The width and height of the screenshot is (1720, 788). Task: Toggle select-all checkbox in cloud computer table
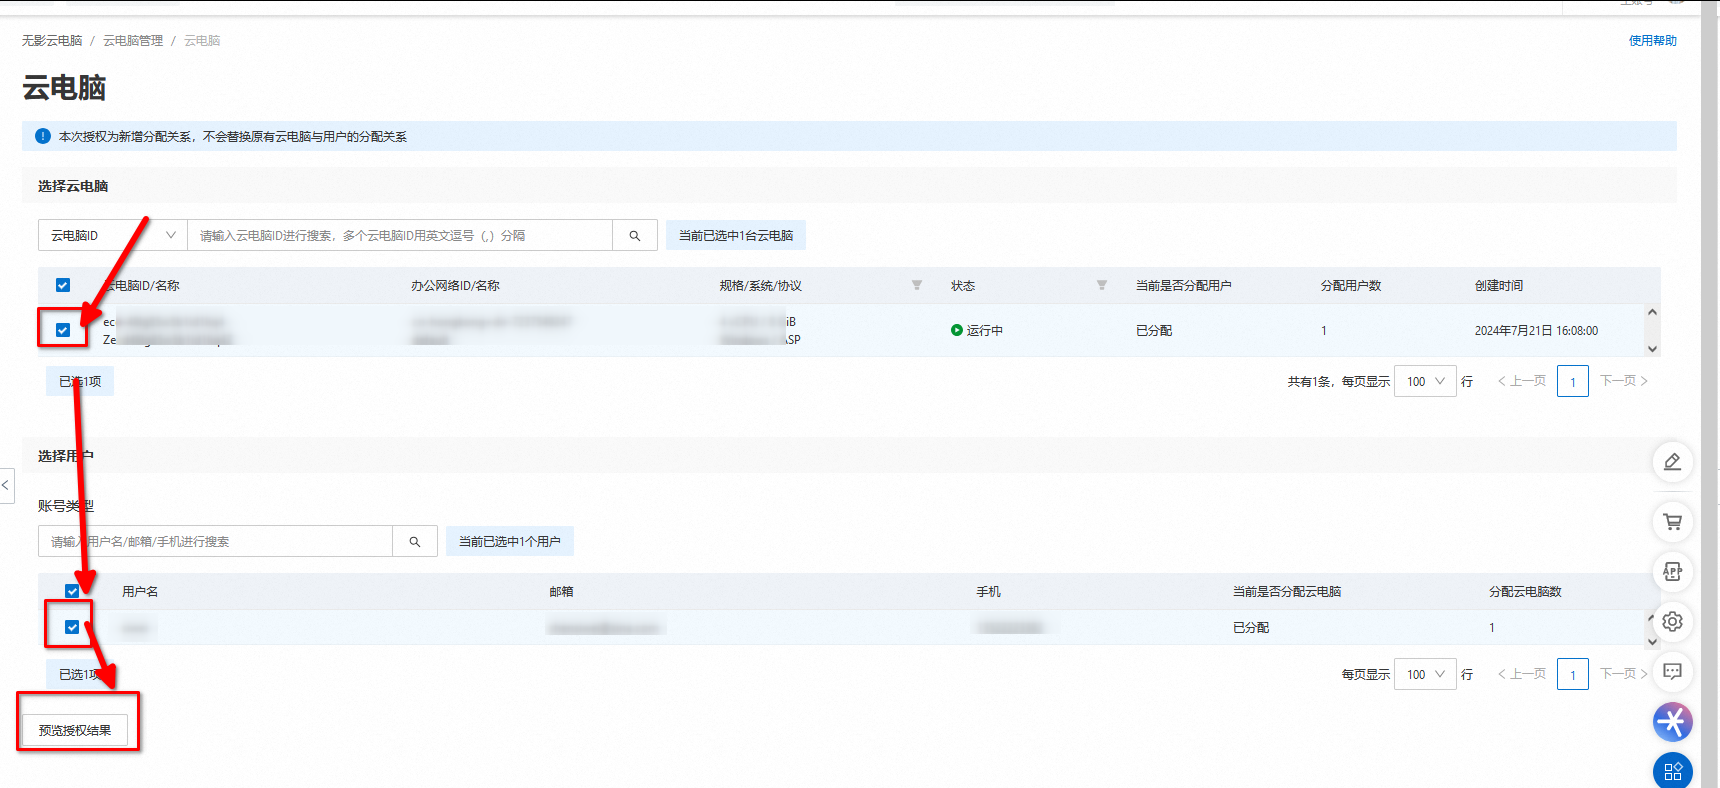[x=63, y=285]
